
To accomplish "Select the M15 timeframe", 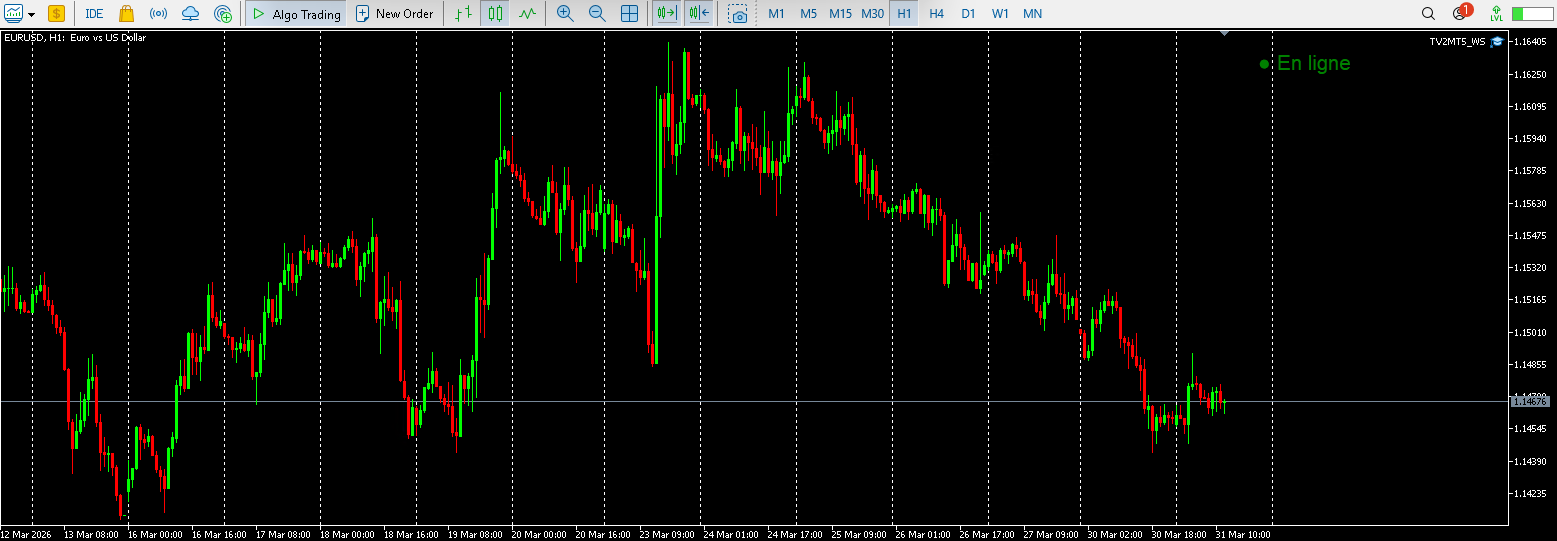I will [x=840, y=14].
